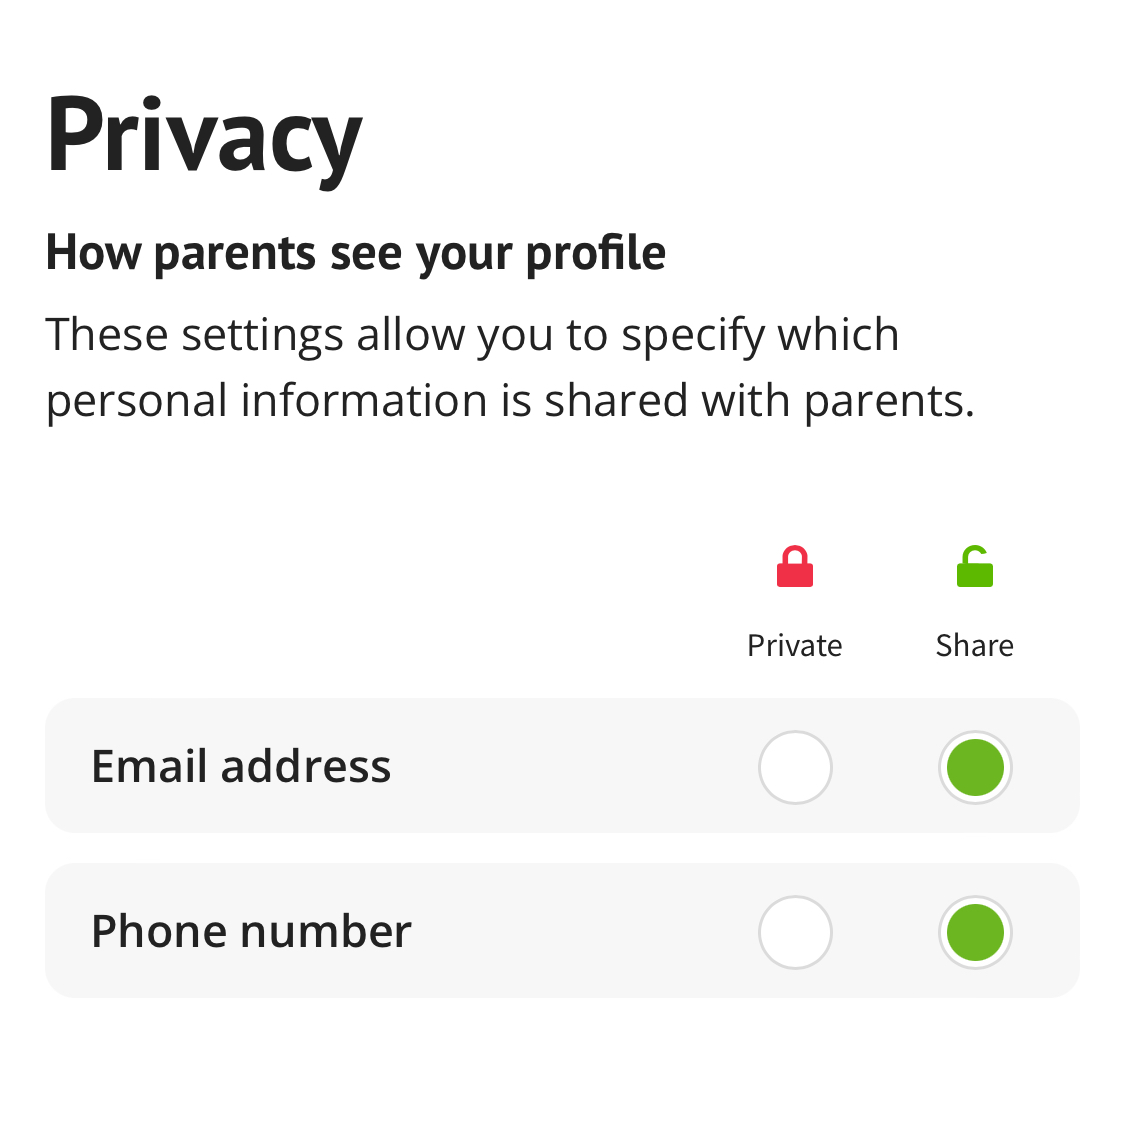1125x1141 pixels.
Task: Click the Privacy page heading
Action: (x=204, y=138)
